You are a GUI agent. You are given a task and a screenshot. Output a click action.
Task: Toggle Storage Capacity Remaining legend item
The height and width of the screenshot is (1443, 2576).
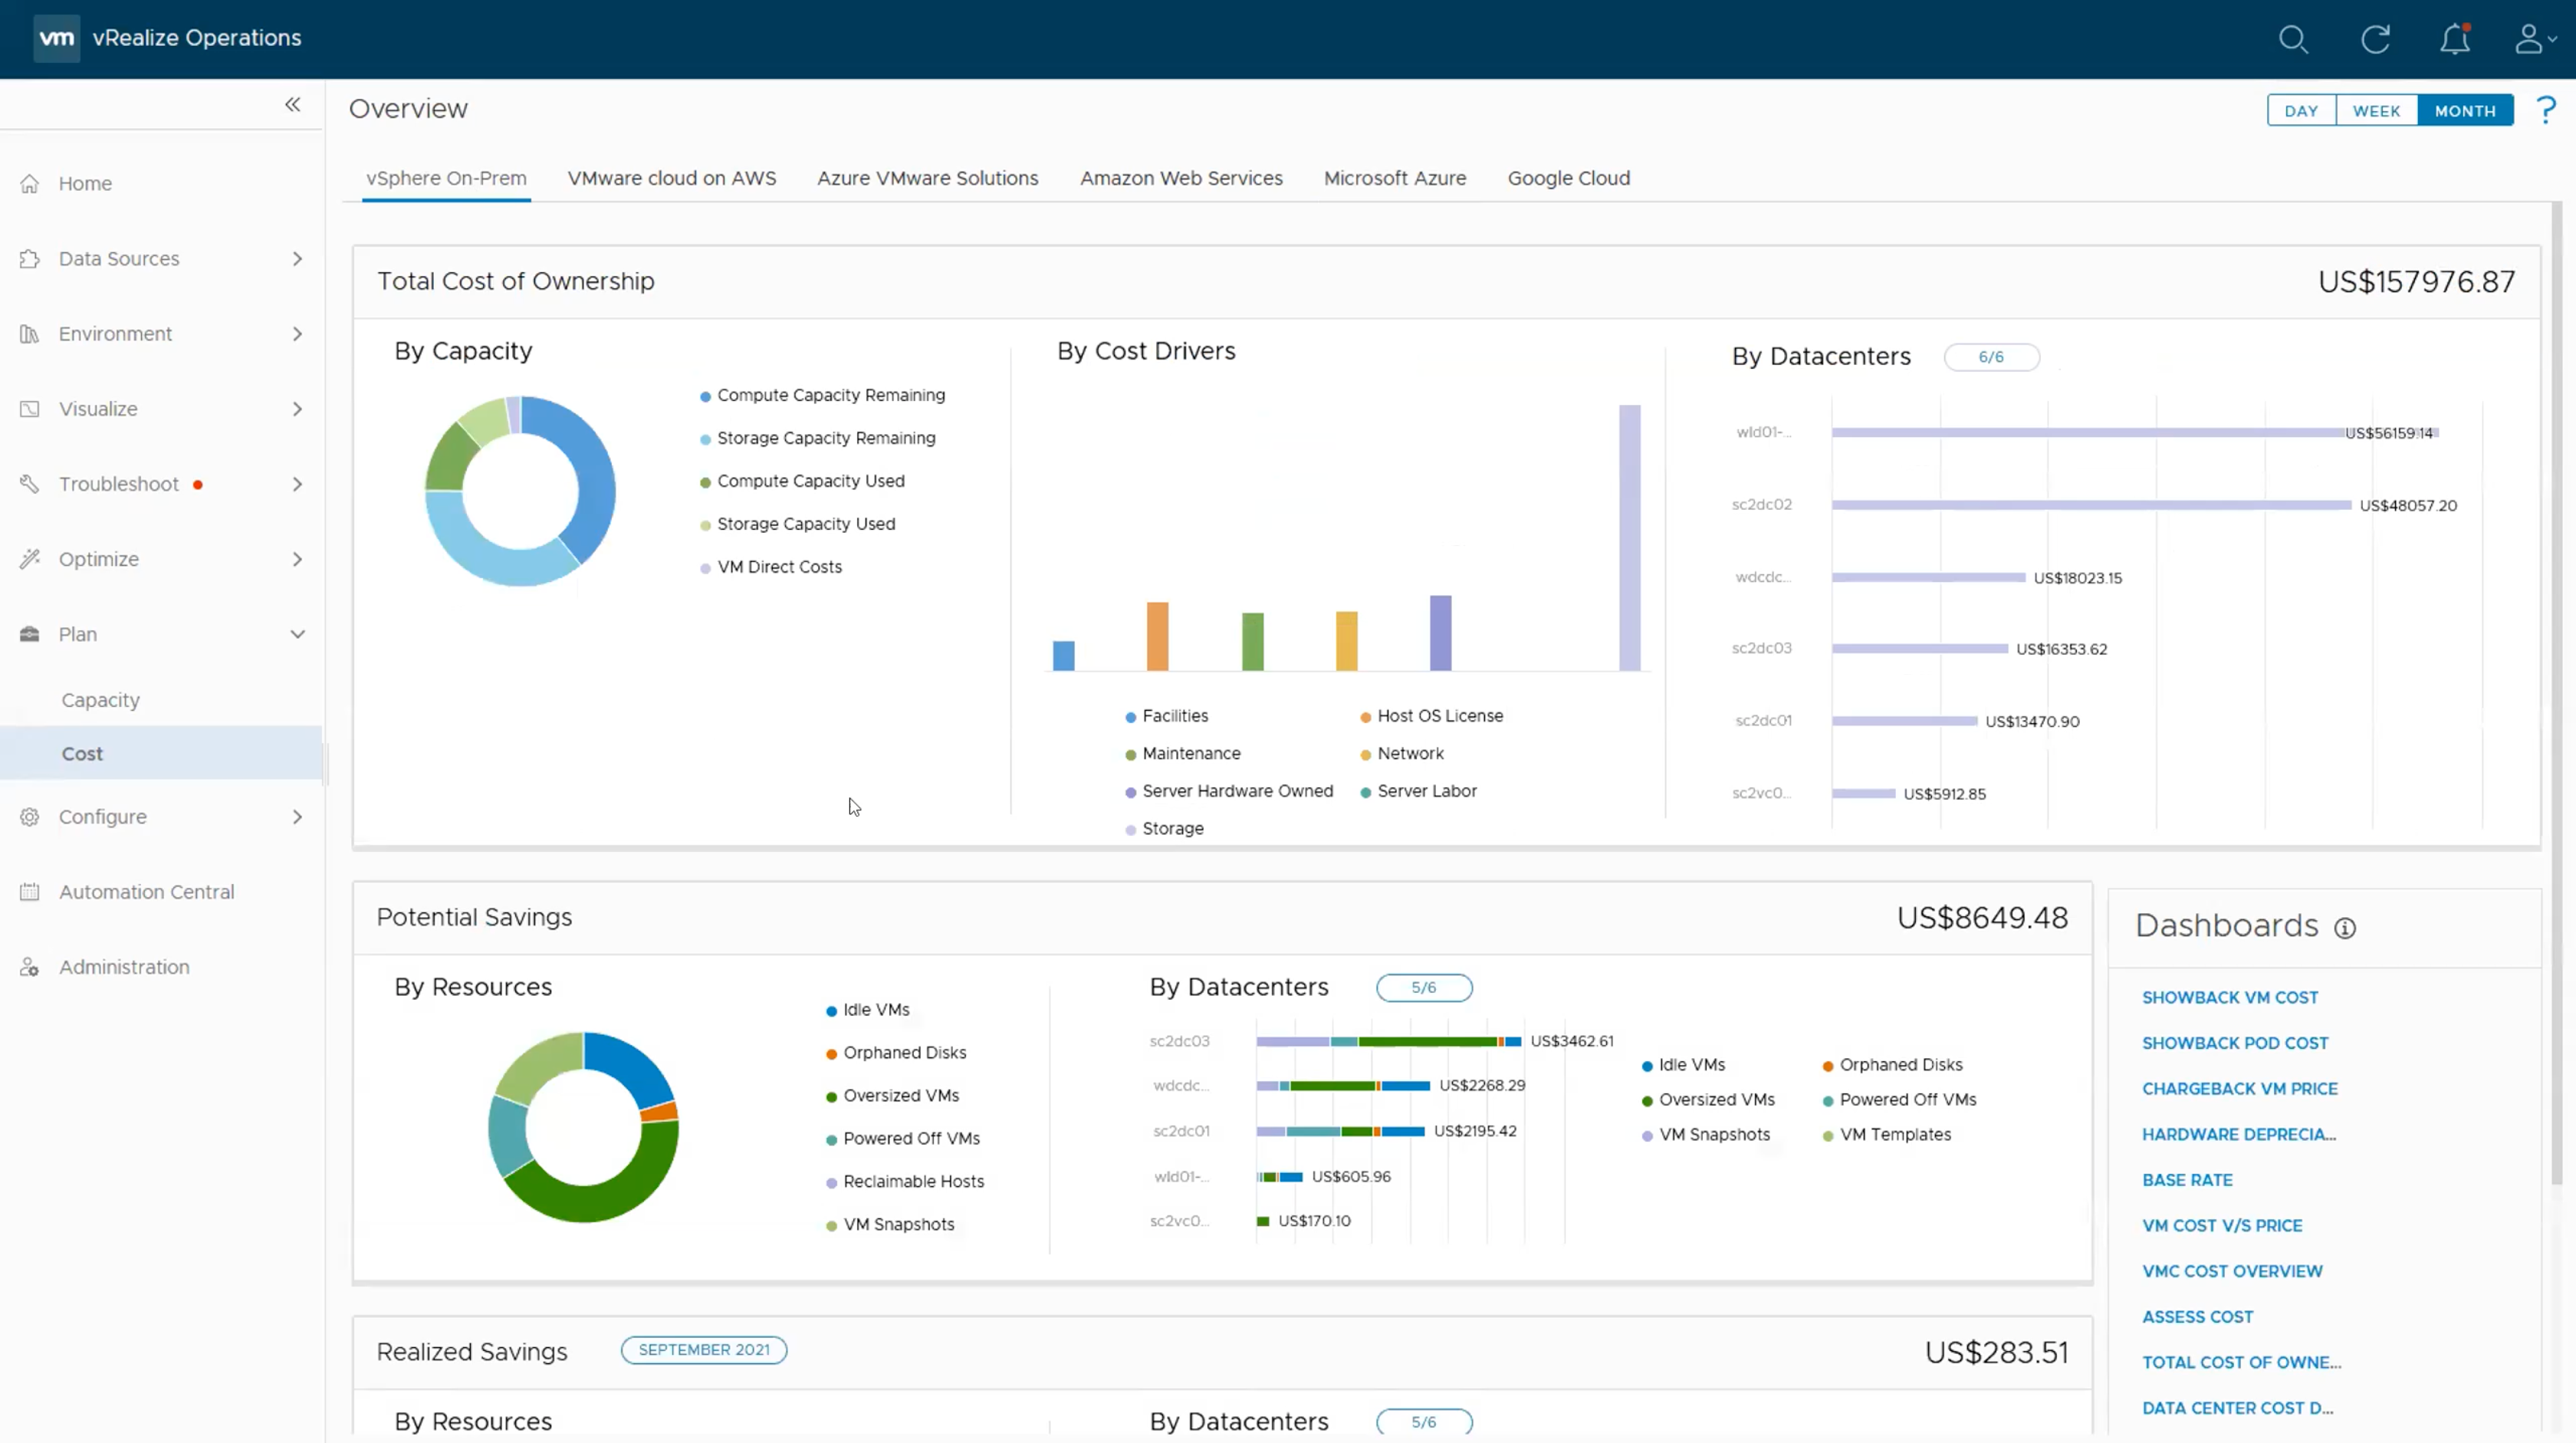818,439
